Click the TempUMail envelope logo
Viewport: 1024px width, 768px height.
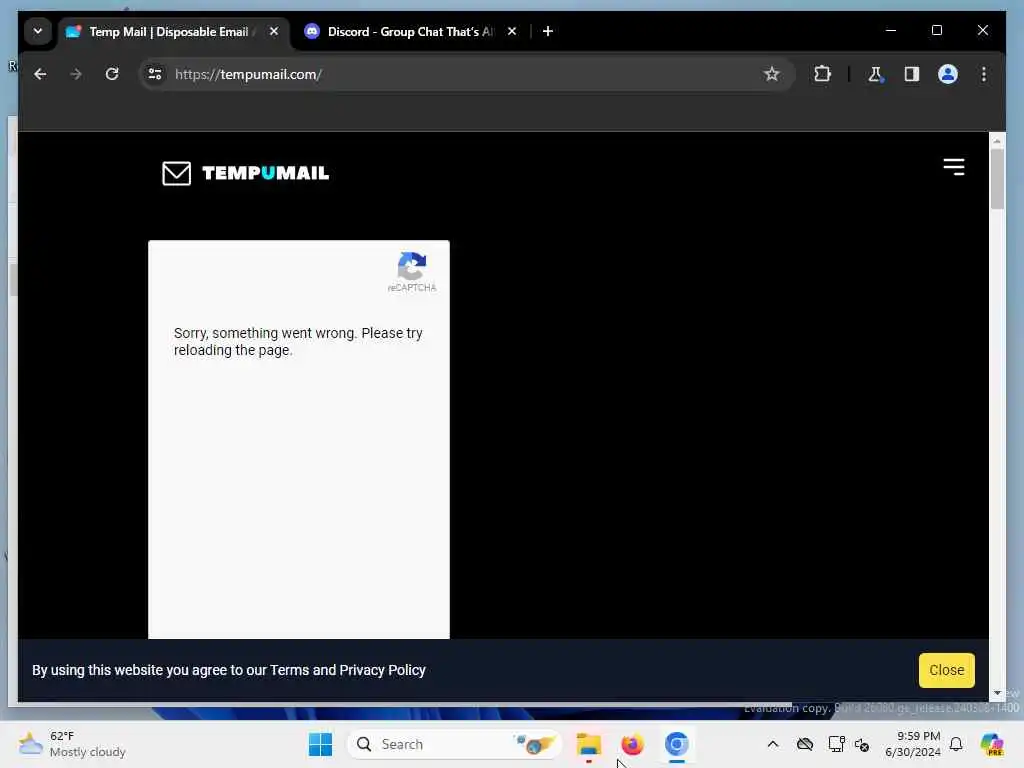click(176, 174)
